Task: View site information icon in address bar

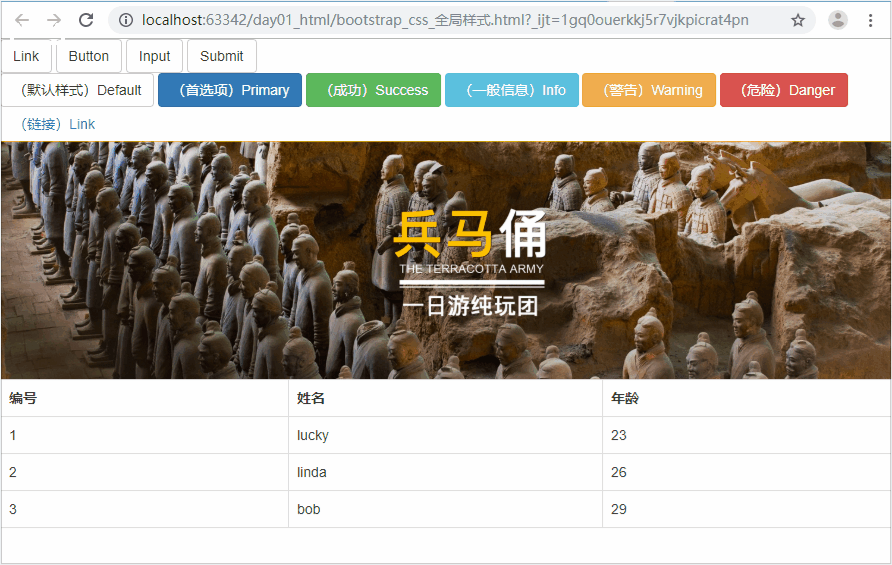Action: [126, 20]
